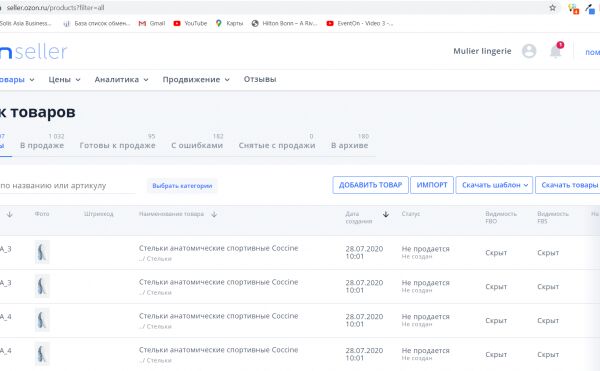Sort by Дата создания arrow
The width and height of the screenshot is (600, 371).
coord(386,214)
